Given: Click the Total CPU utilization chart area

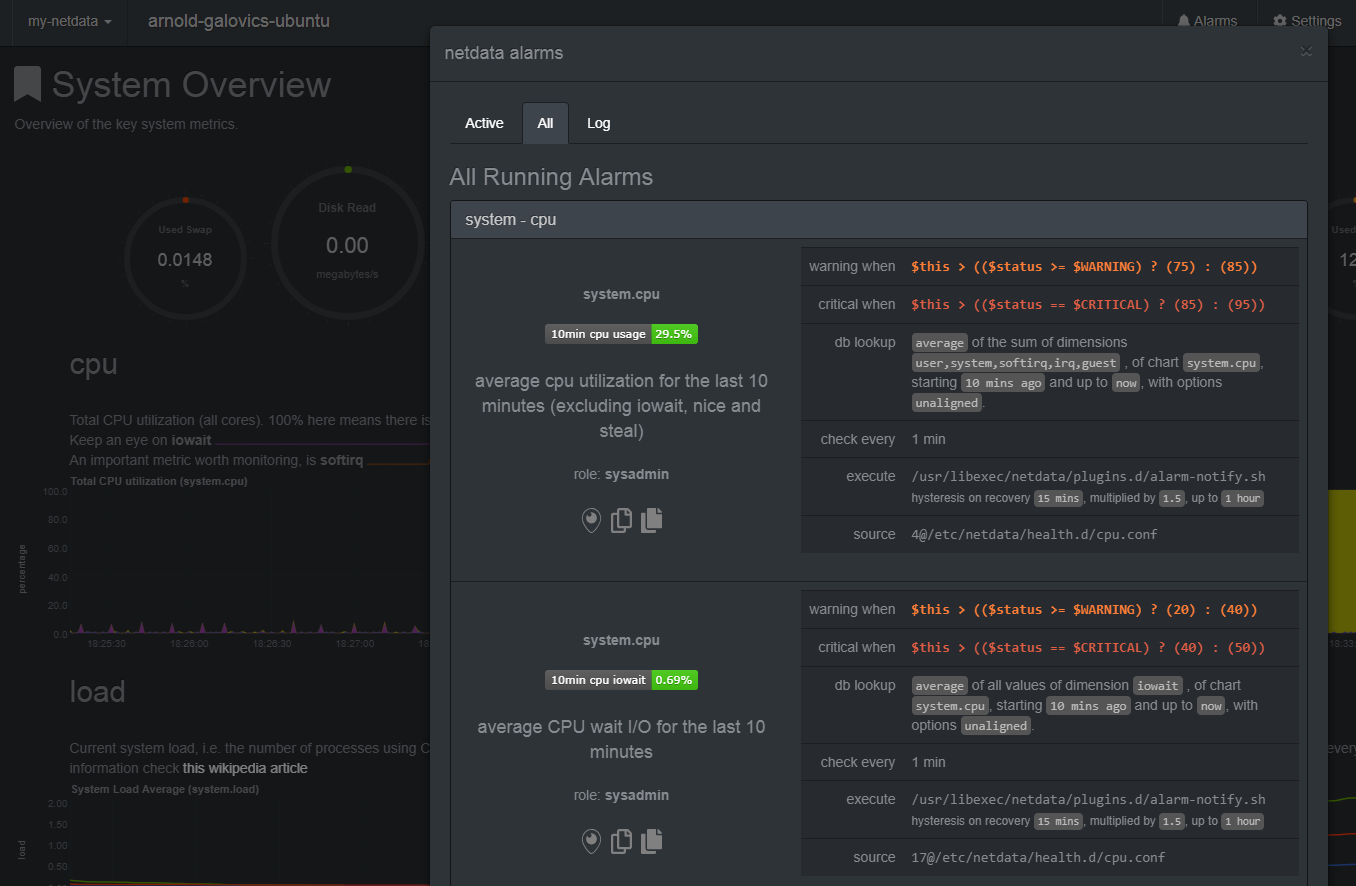Looking at the screenshot, I should (x=250, y=562).
